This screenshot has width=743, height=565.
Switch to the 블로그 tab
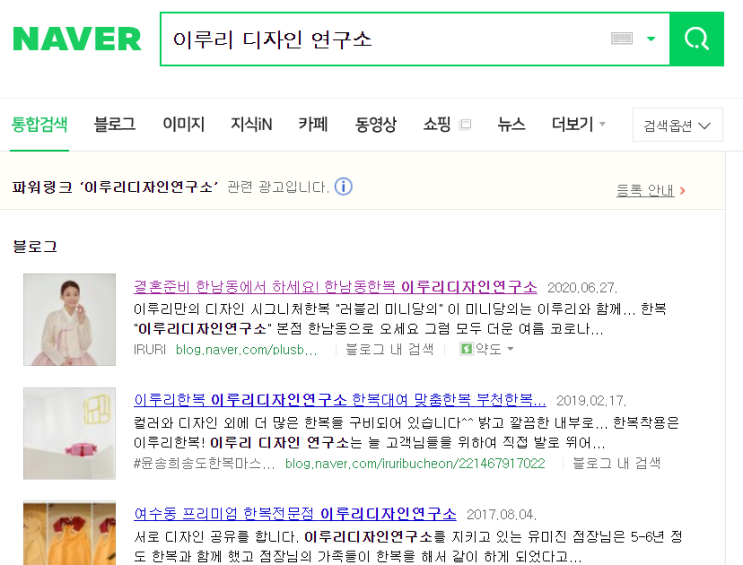tap(115, 124)
